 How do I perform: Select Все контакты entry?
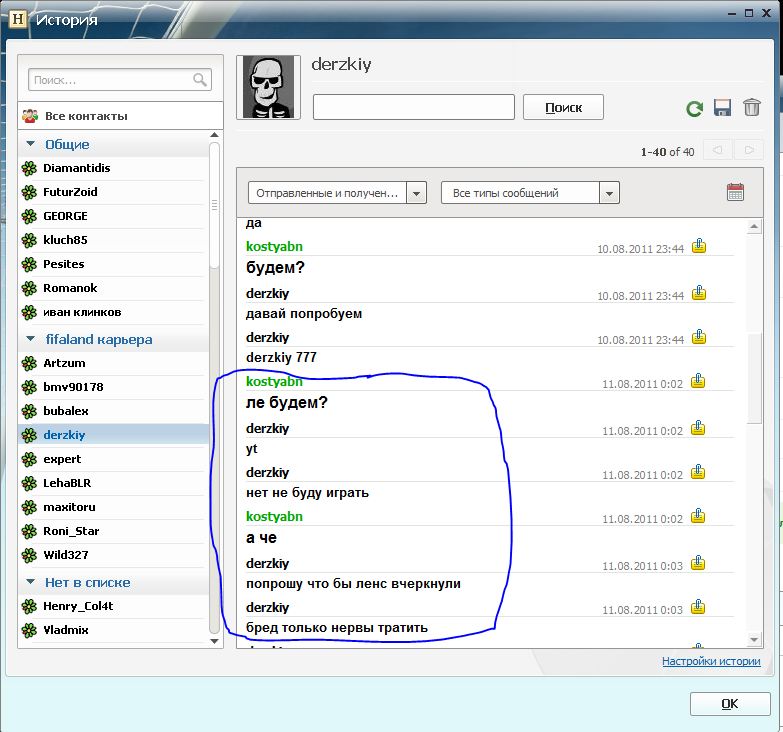click(x=120, y=116)
